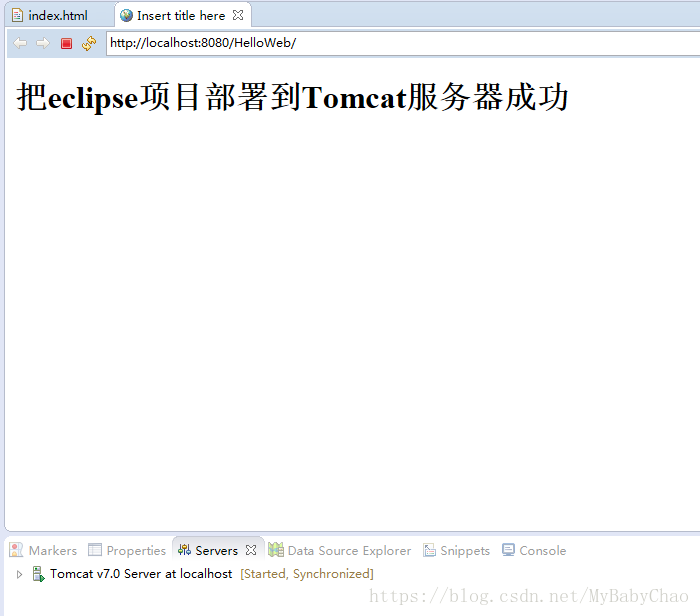
Task: Click the Servers tab icon
Action: click(184, 550)
